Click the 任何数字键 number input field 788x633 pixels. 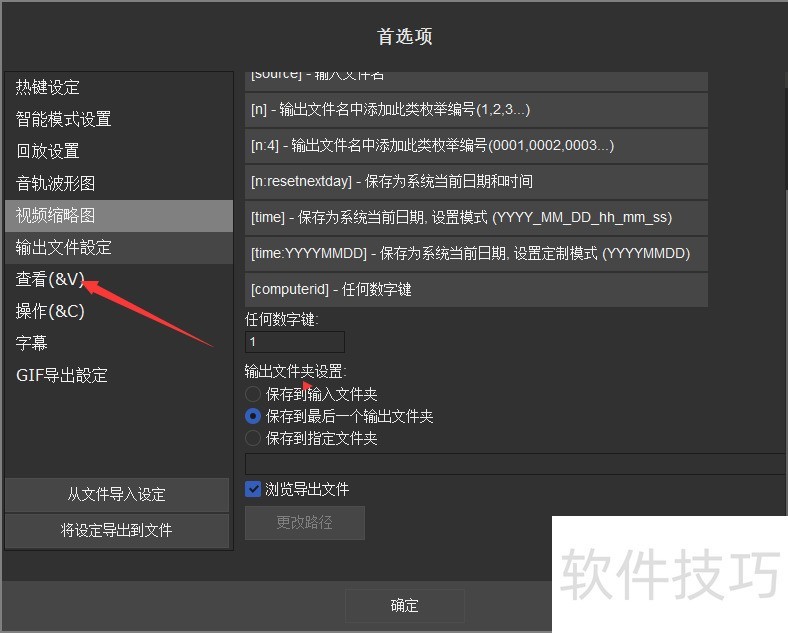coord(295,342)
